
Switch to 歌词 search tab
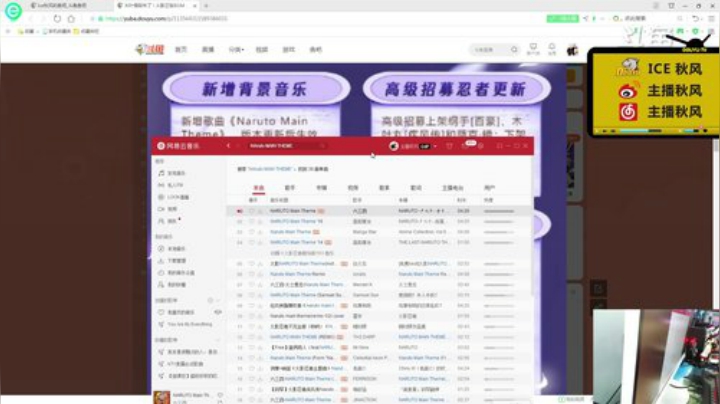click(416, 188)
